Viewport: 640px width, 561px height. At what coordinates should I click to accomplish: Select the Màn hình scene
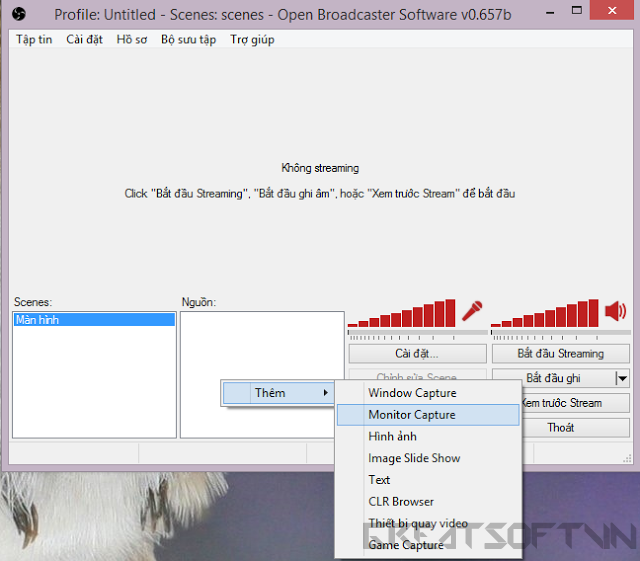(94, 320)
